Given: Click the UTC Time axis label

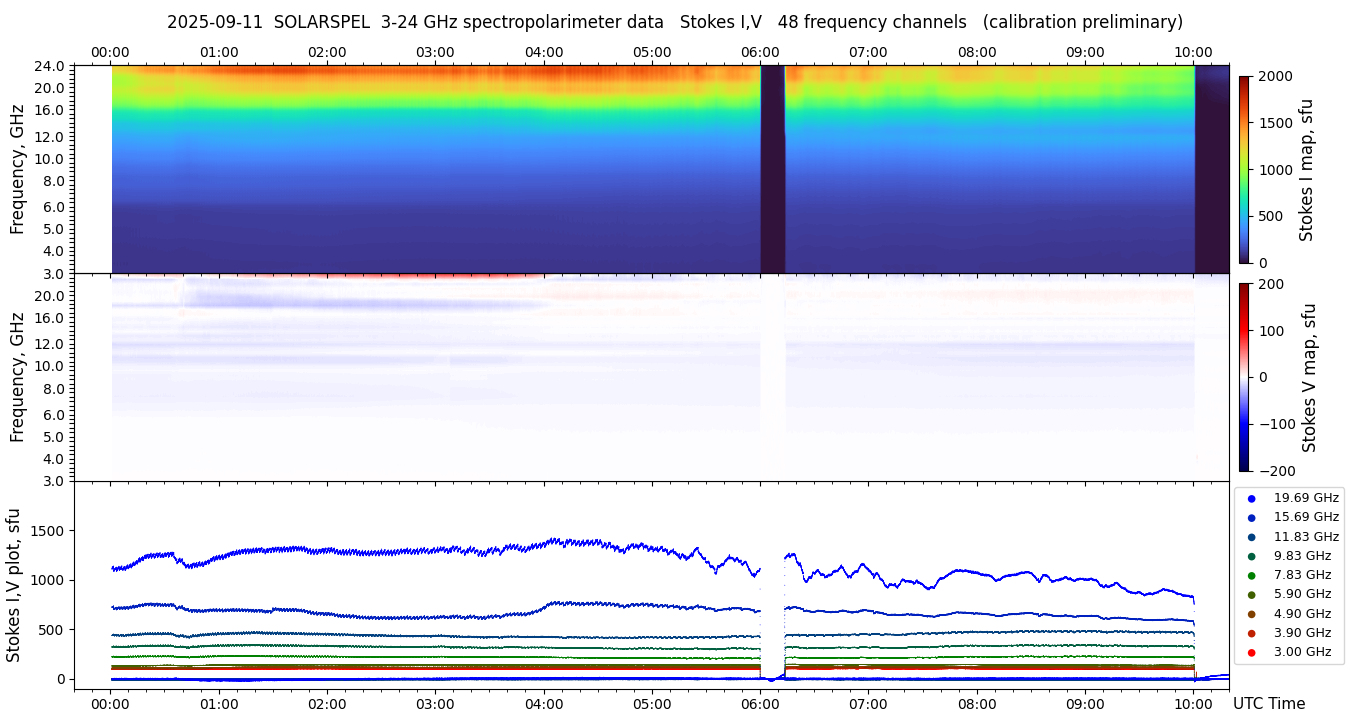Looking at the screenshot, I should click(x=1268, y=704).
